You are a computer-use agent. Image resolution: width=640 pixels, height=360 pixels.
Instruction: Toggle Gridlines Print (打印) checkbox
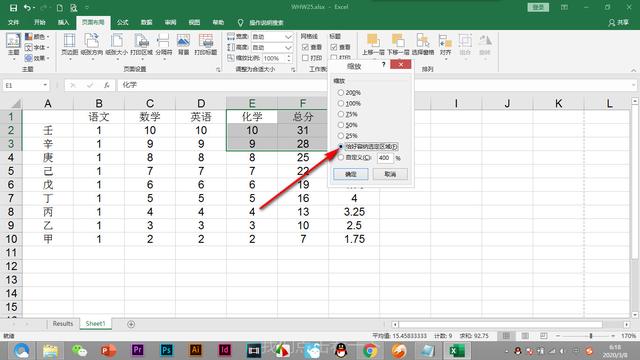point(305,58)
